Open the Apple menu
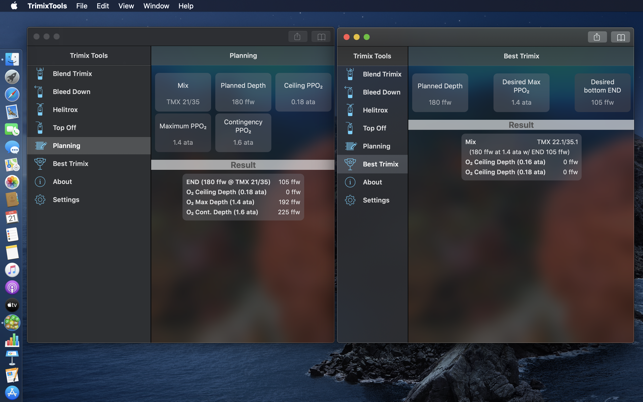Image resolution: width=643 pixels, height=402 pixels. coord(14,6)
